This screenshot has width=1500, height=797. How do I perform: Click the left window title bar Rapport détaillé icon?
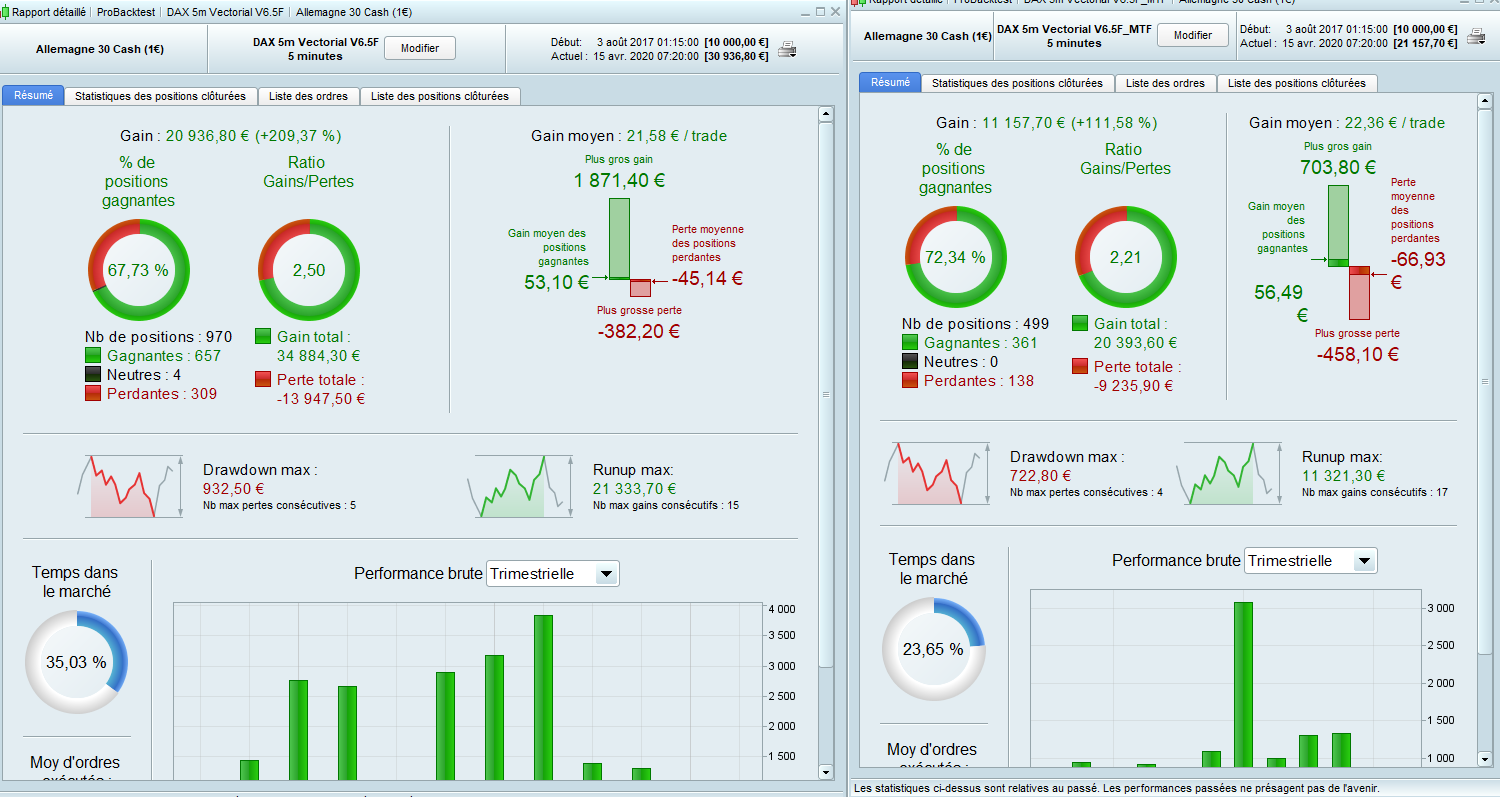coord(6,12)
